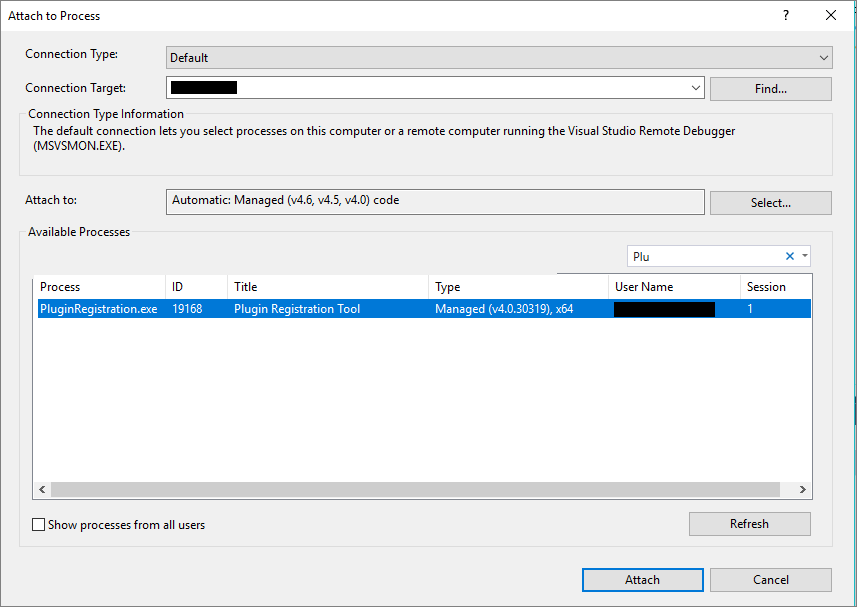Enable "Show processes from all users"
857x607 pixels.
point(37,524)
